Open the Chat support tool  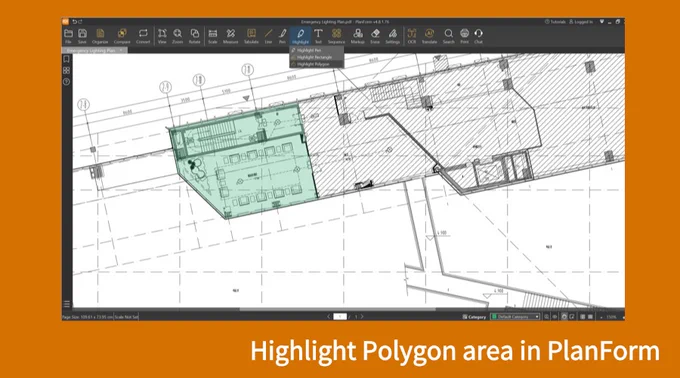pyautogui.click(x=478, y=36)
